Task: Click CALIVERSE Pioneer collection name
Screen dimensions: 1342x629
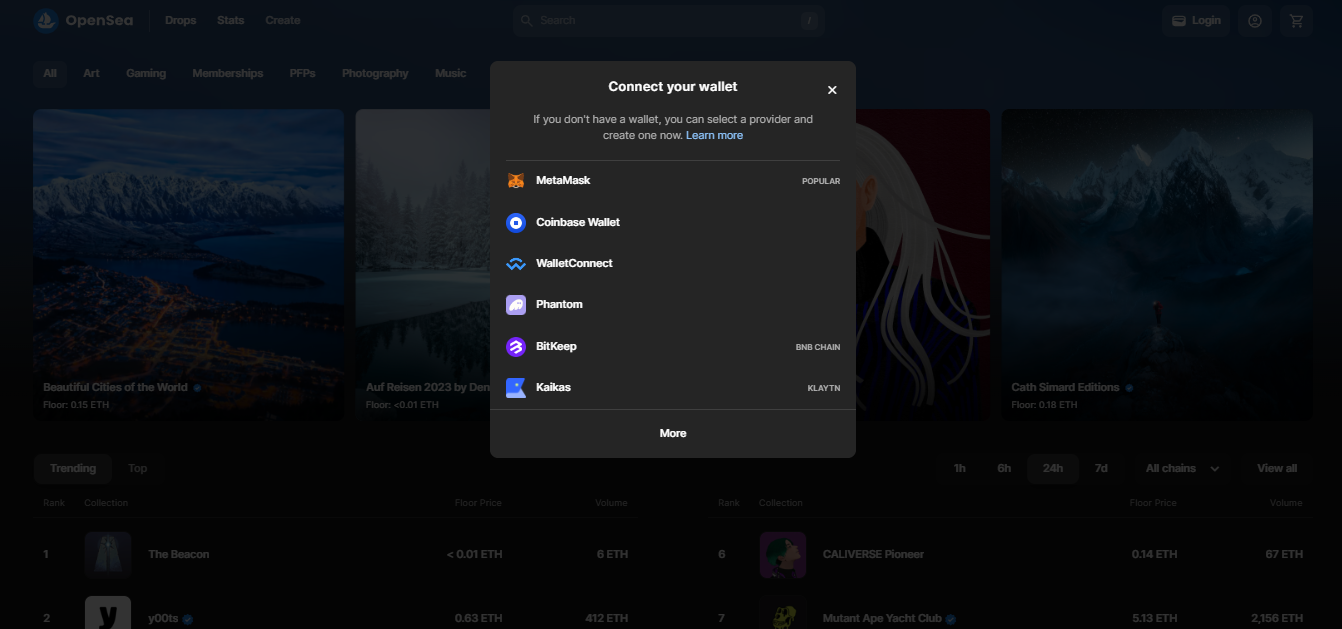Action: tap(873, 554)
